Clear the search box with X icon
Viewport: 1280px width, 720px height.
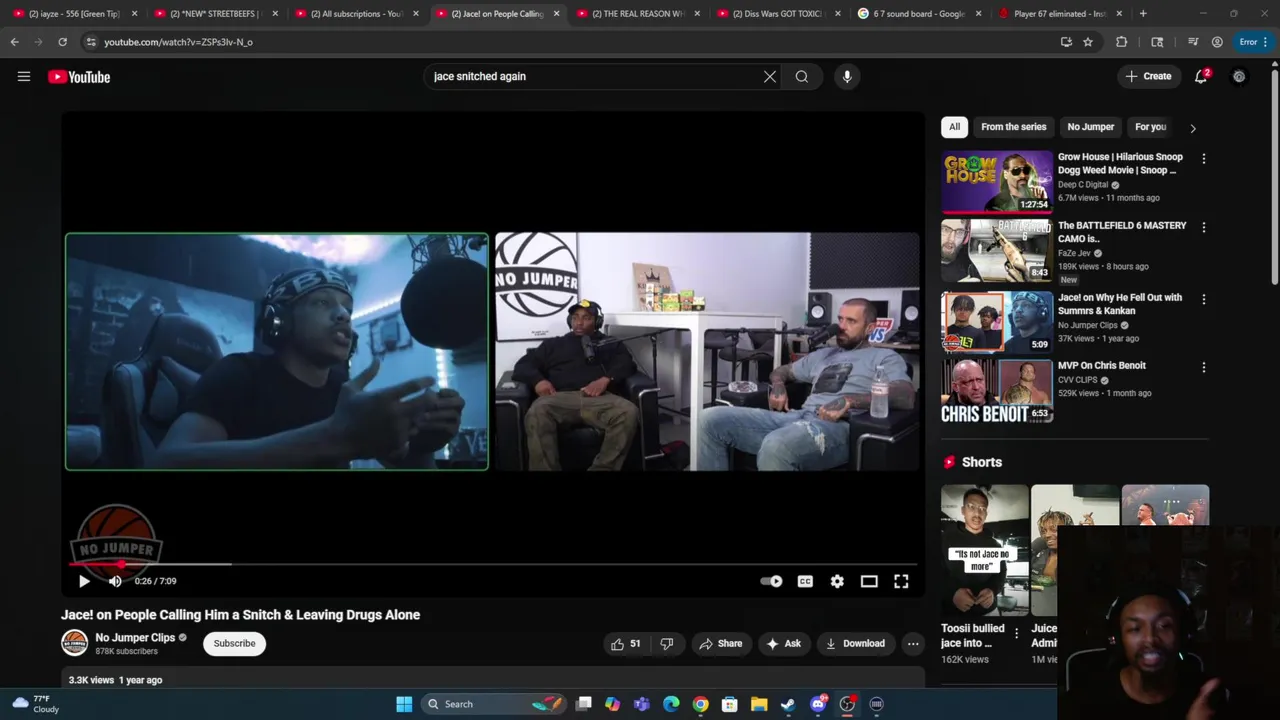770,76
